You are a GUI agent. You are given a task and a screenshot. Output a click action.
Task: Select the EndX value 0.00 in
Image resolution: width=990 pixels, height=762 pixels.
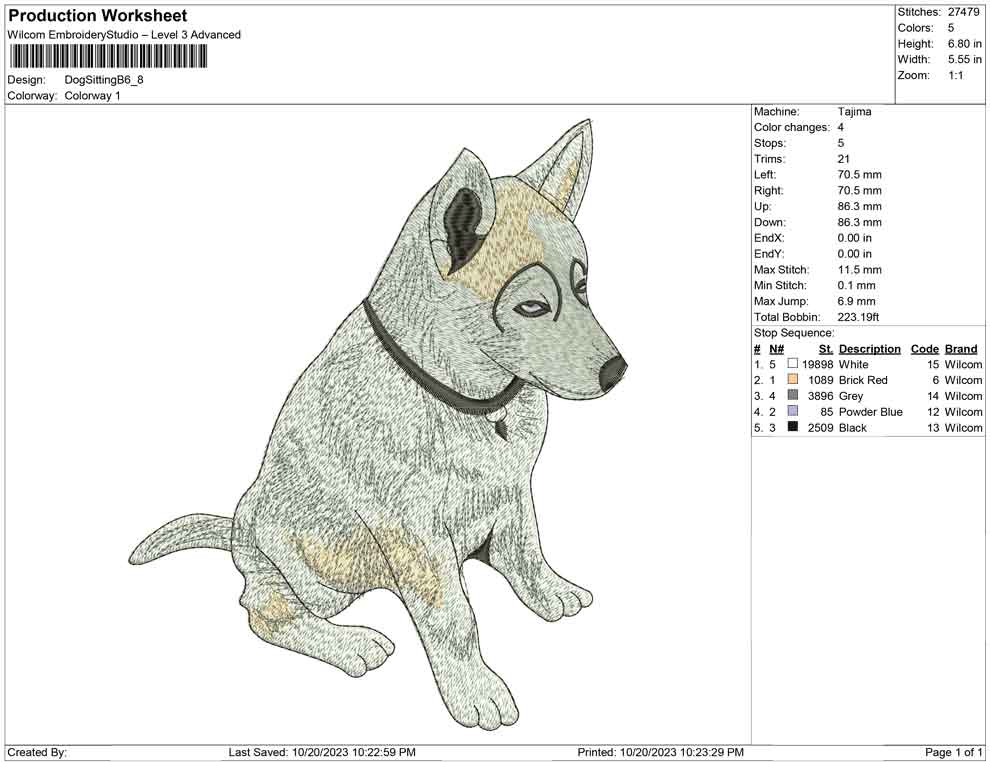854,238
